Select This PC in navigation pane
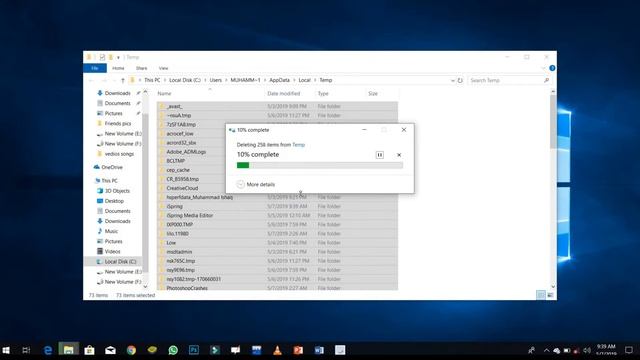The image size is (640, 360). (109, 180)
